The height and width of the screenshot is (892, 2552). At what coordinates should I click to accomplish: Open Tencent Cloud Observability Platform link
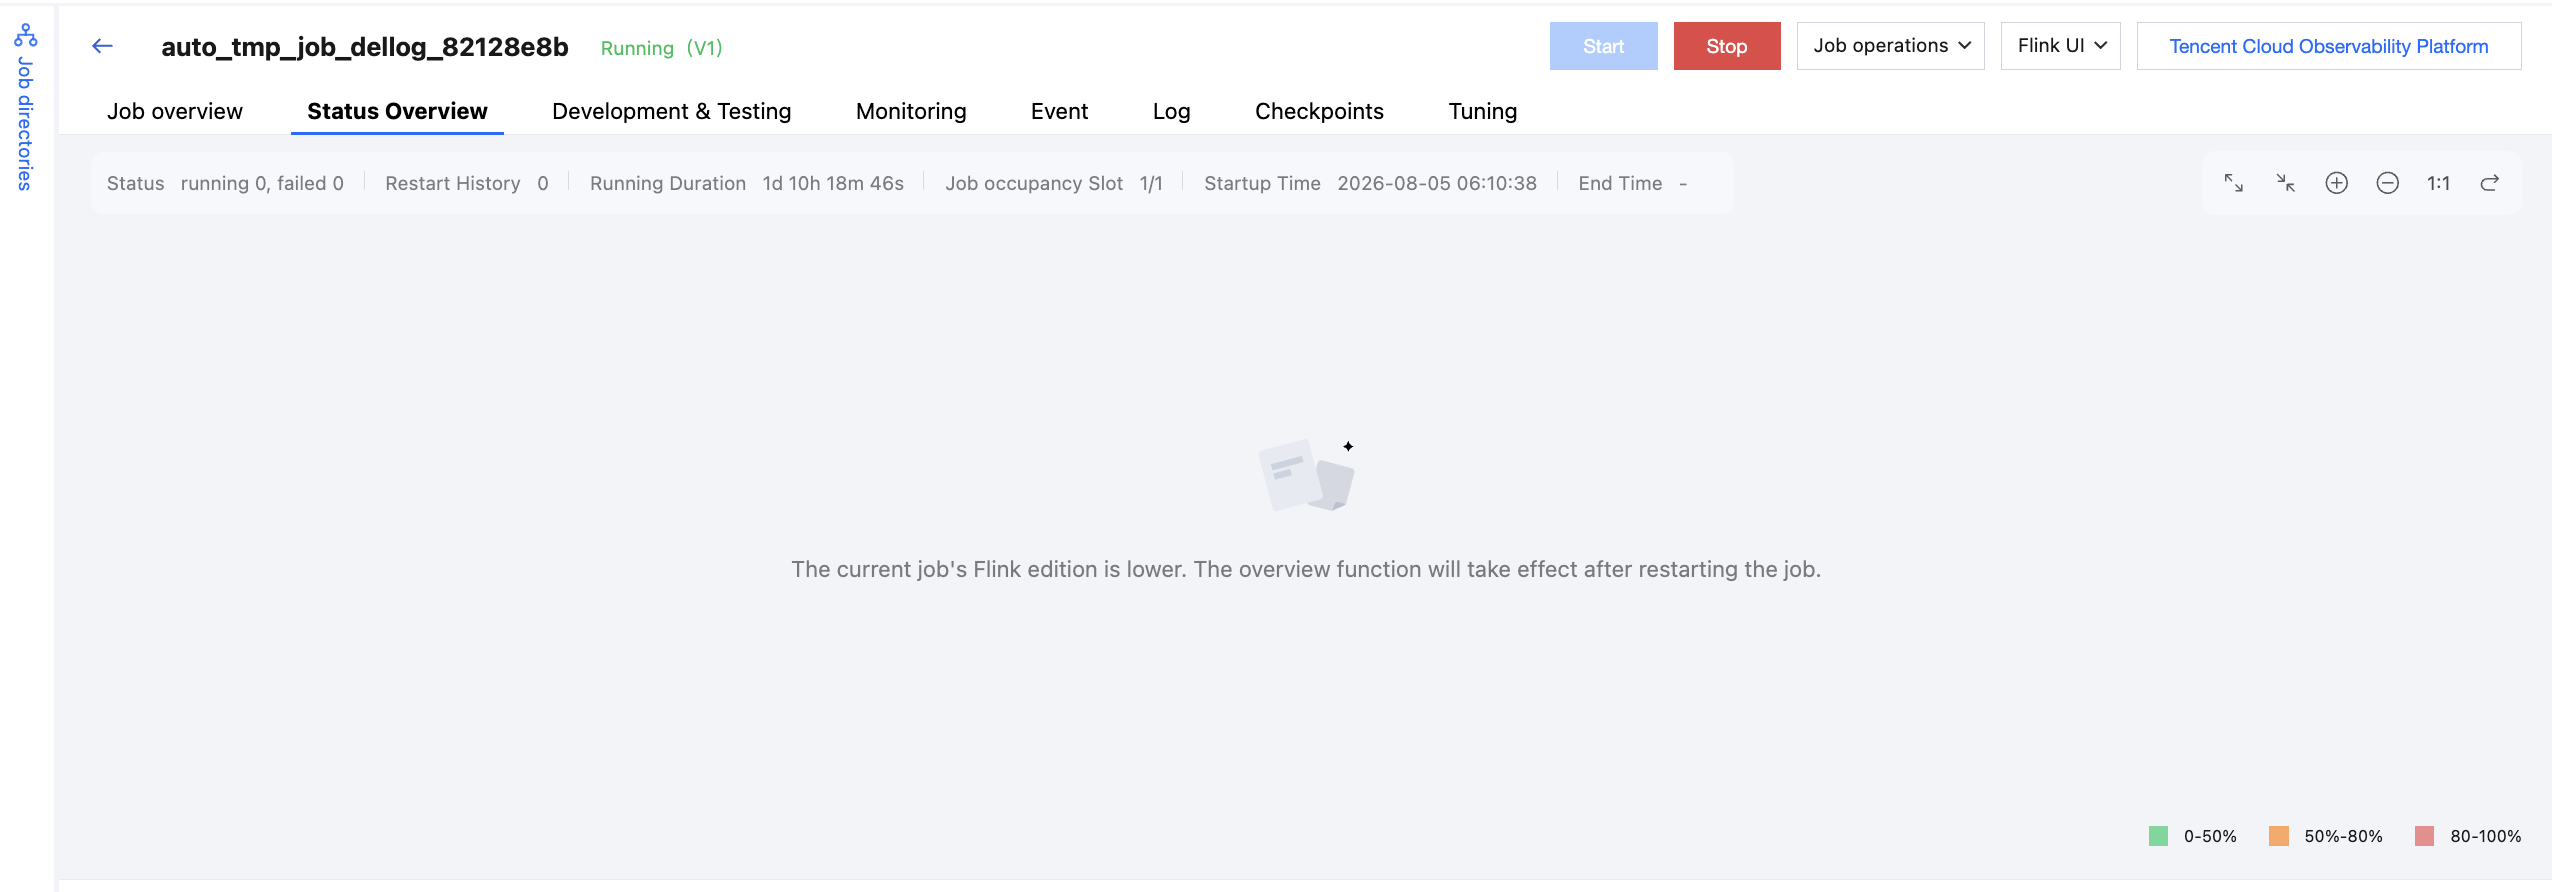pos(2329,46)
